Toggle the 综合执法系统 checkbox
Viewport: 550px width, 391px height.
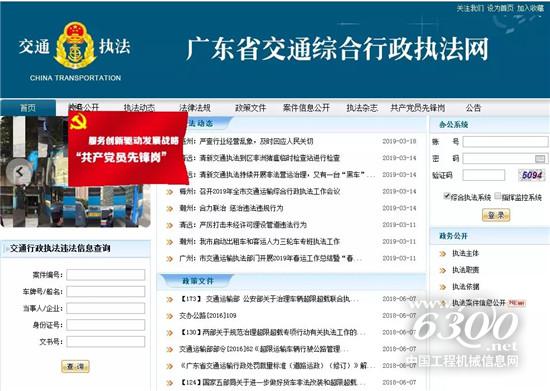[447, 196]
